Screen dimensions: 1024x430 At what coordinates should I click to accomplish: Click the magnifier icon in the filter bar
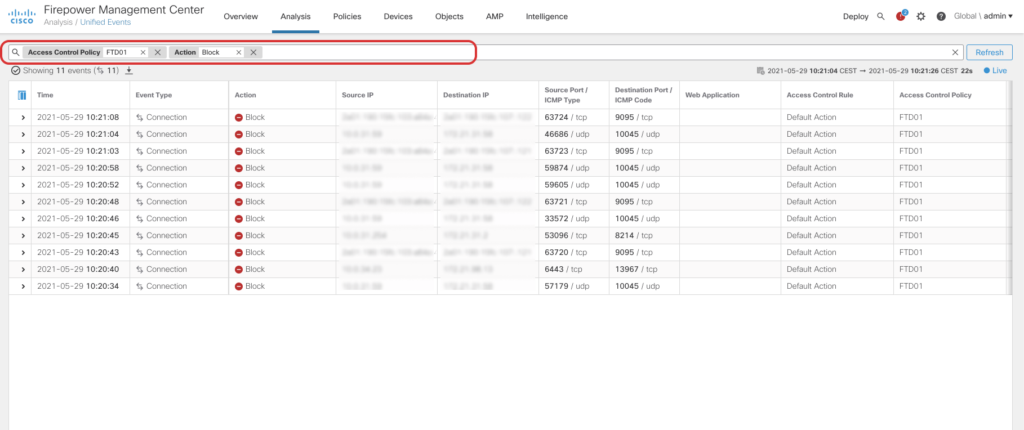coord(16,52)
